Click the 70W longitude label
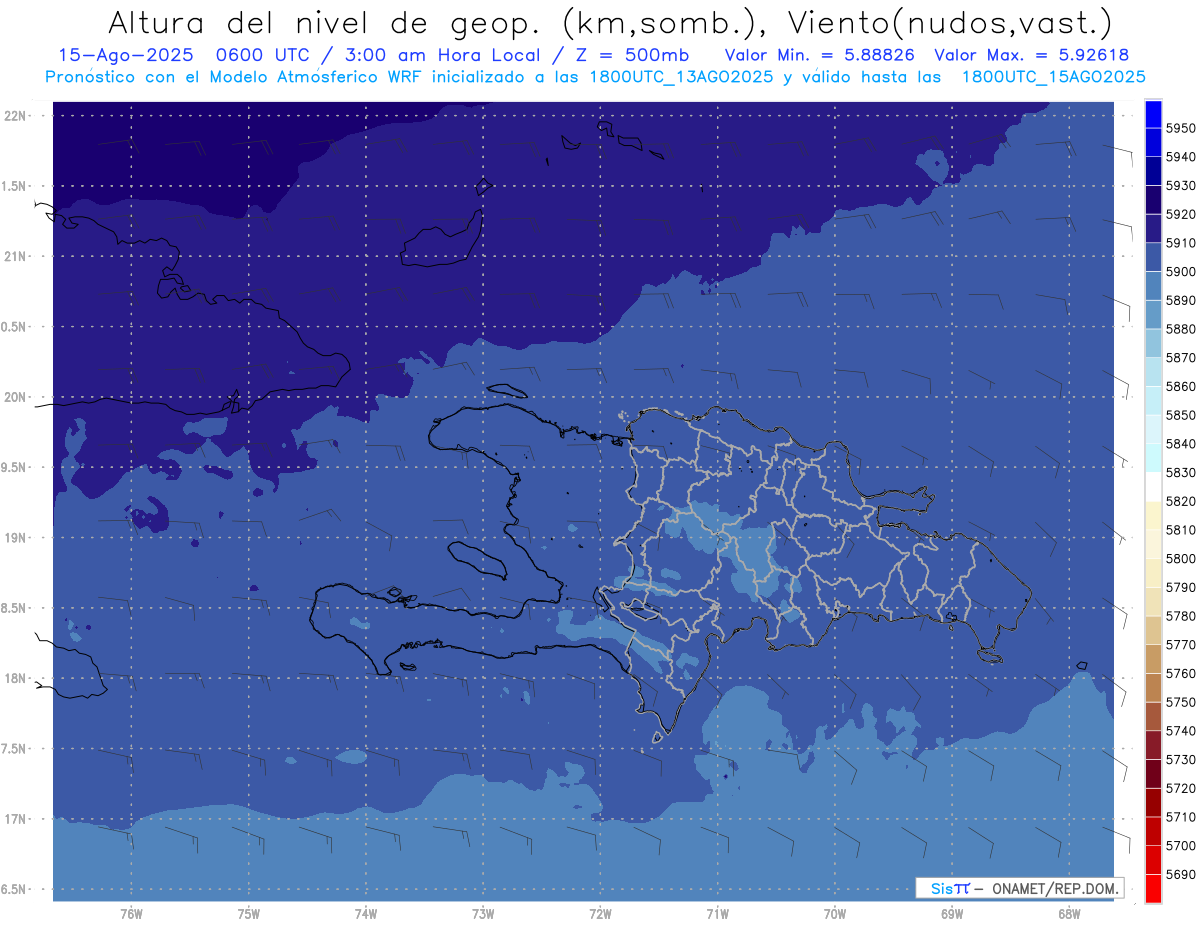This screenshot has width=1200, height=927. 835,914
